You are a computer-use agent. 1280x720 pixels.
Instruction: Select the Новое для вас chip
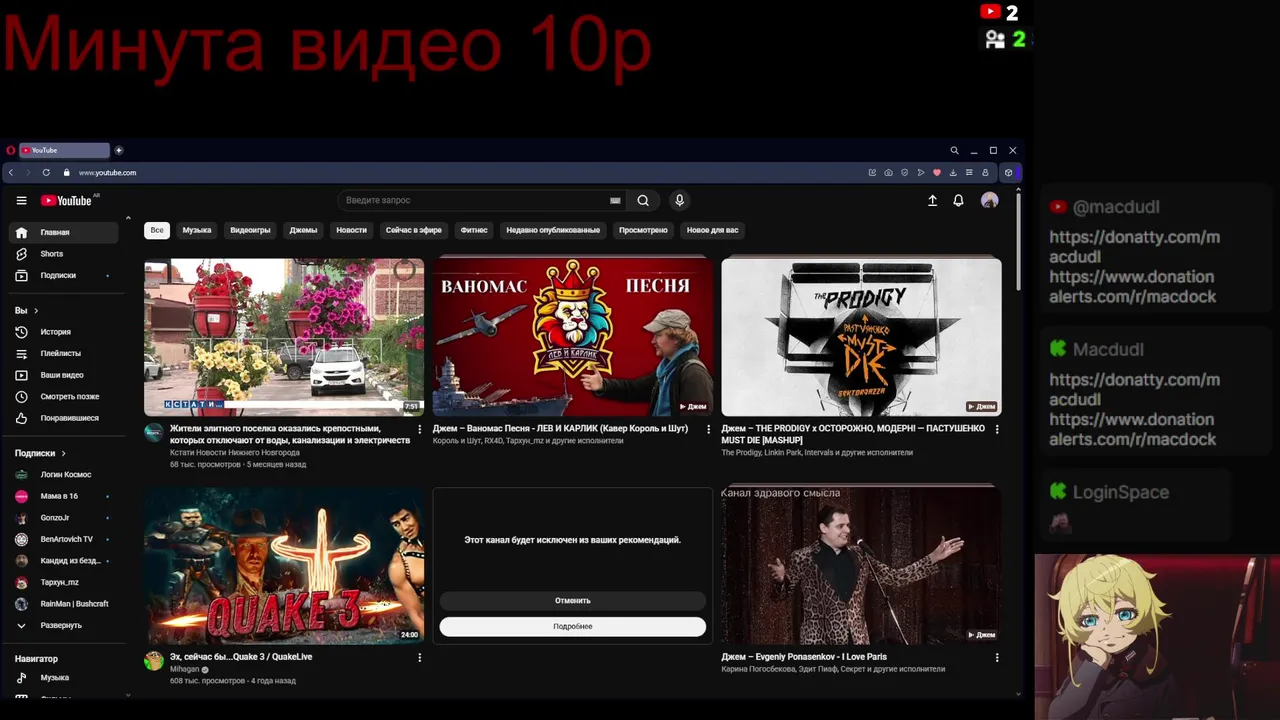[x=713, y=230]
